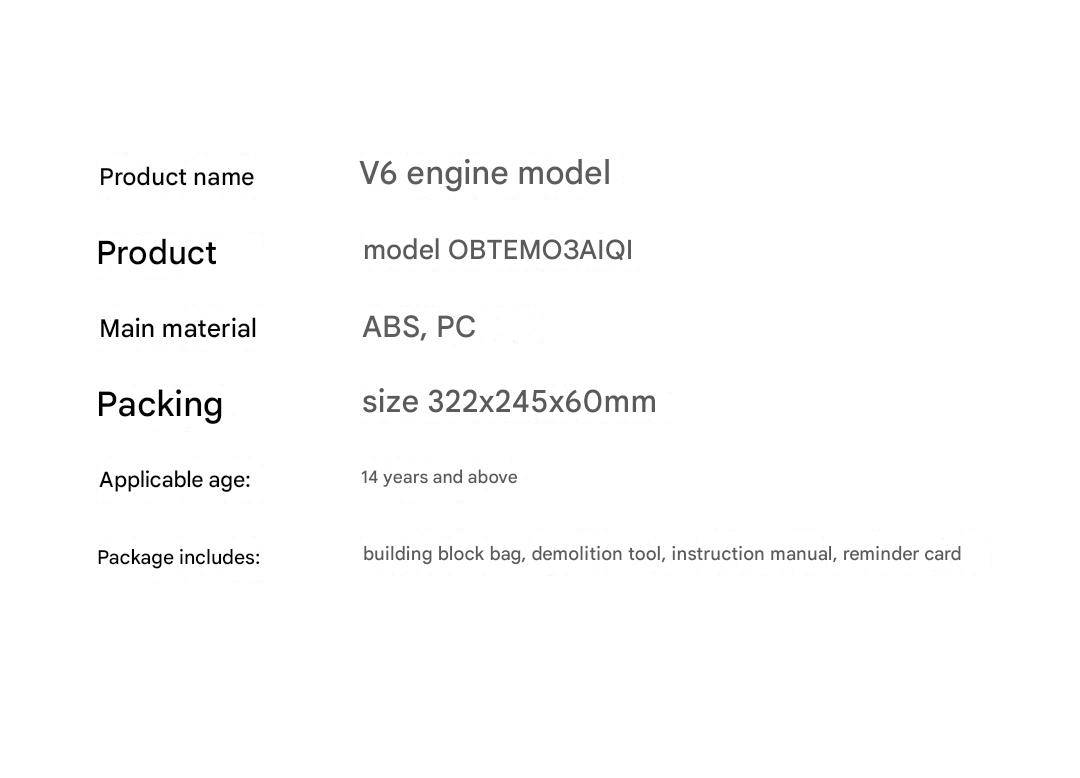Click the 'Main material' label
The width and height of the screenshot is (1080, 778).
pos(178,328)
